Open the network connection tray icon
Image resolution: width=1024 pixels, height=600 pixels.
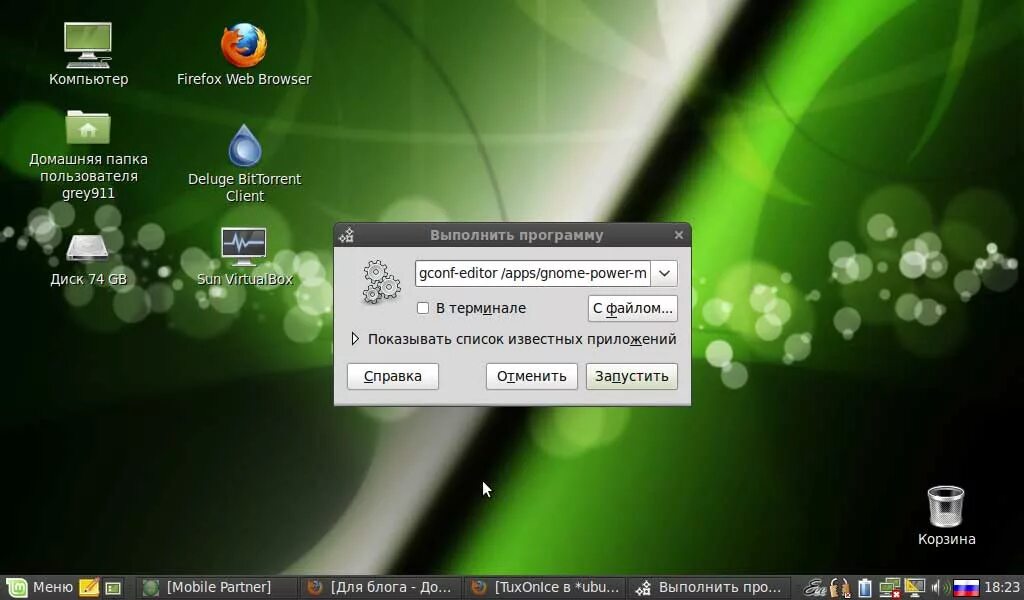click(889, 588)
